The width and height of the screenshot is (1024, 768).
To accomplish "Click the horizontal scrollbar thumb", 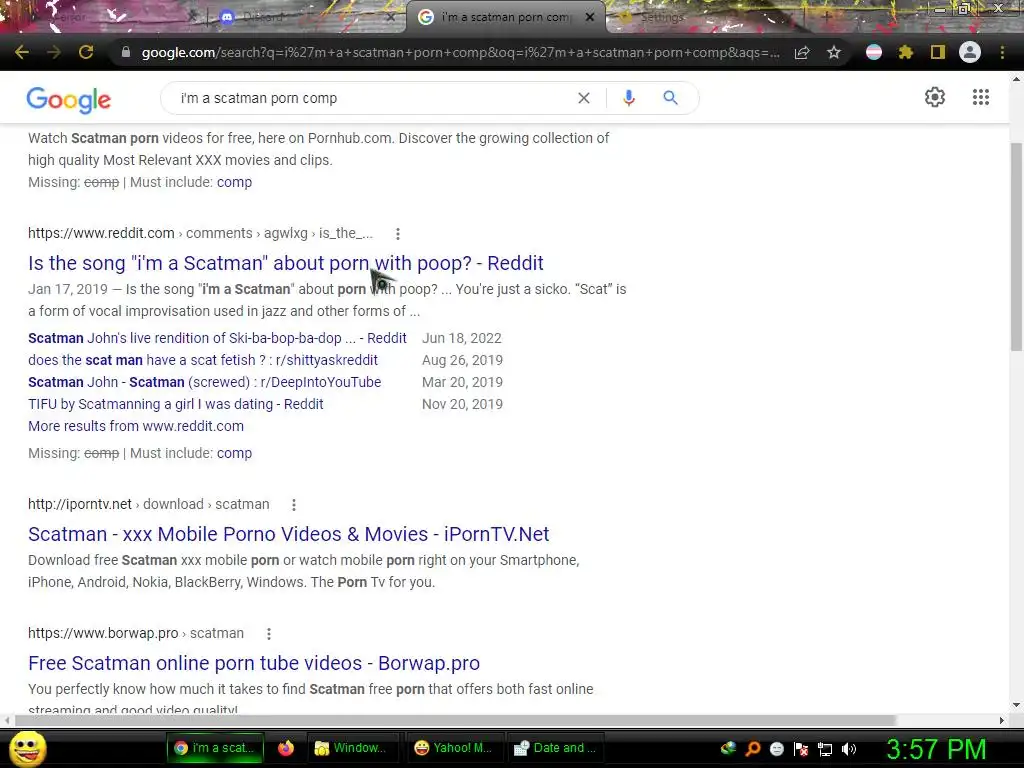I will coord(455,720).
